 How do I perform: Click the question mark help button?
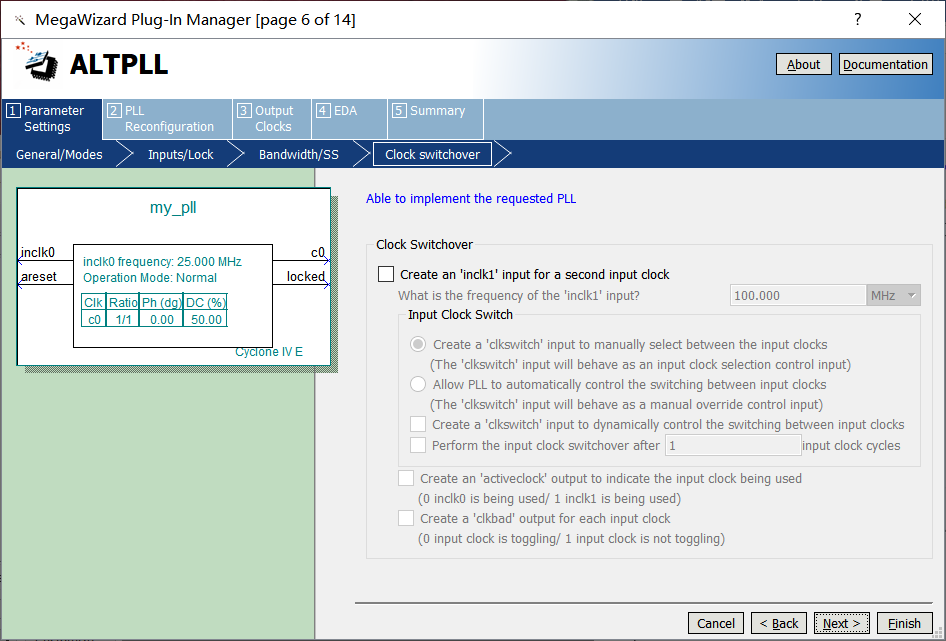(x=857, y=20)
